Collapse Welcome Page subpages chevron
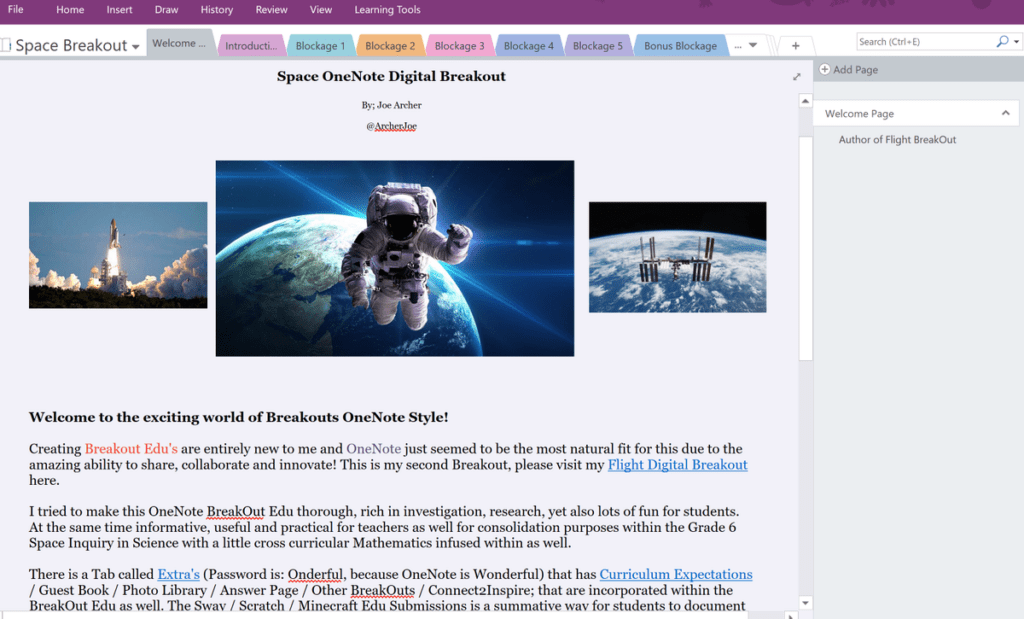 pyautogui.click(x=1006, y=113)
